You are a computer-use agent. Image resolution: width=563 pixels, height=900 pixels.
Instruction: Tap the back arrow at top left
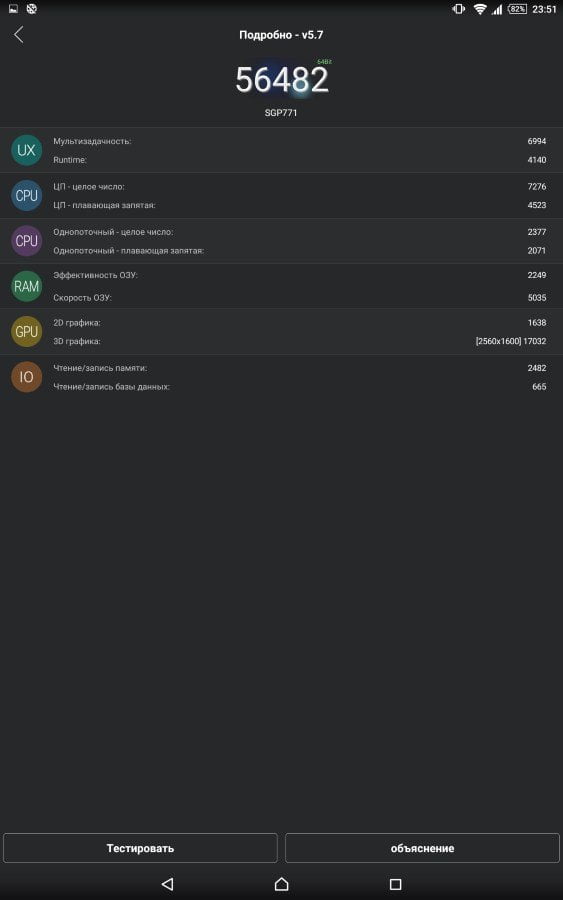coord(18,34)
